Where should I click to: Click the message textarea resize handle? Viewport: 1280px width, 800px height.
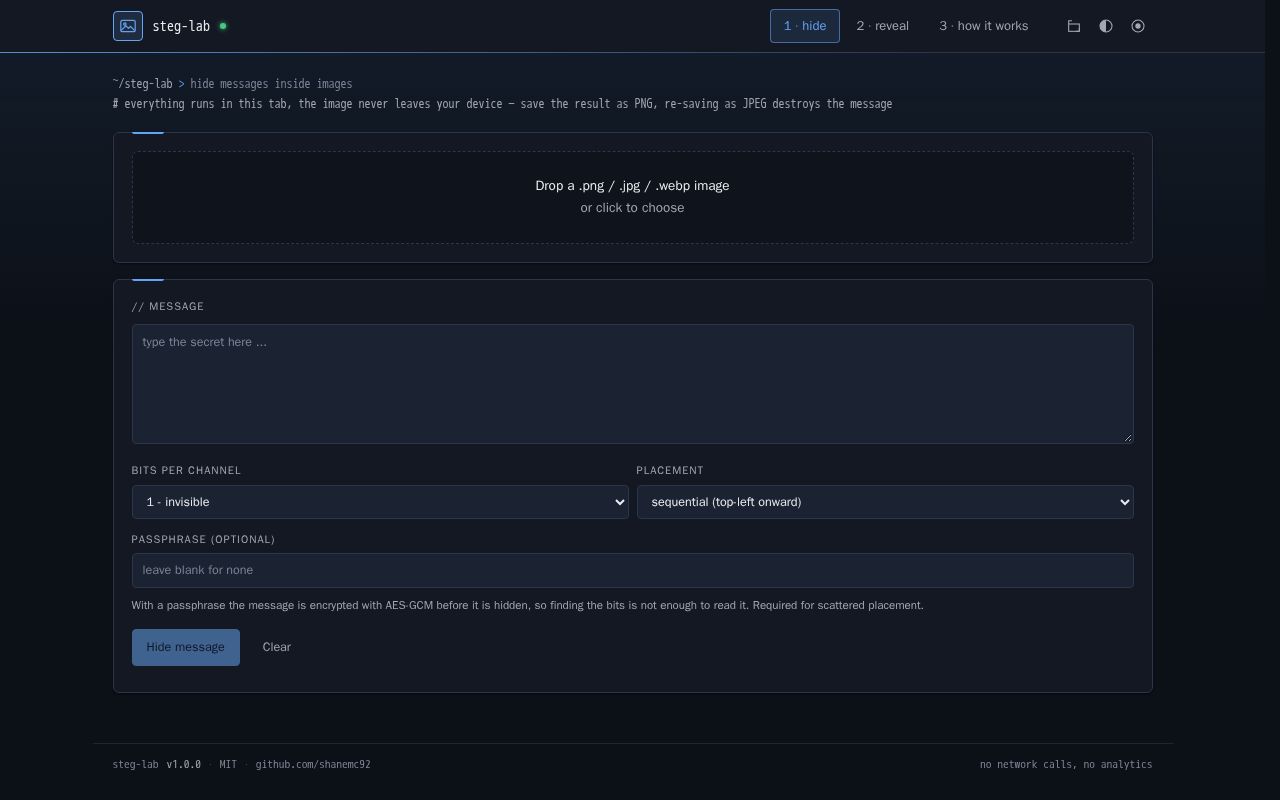coord(1127,437)
